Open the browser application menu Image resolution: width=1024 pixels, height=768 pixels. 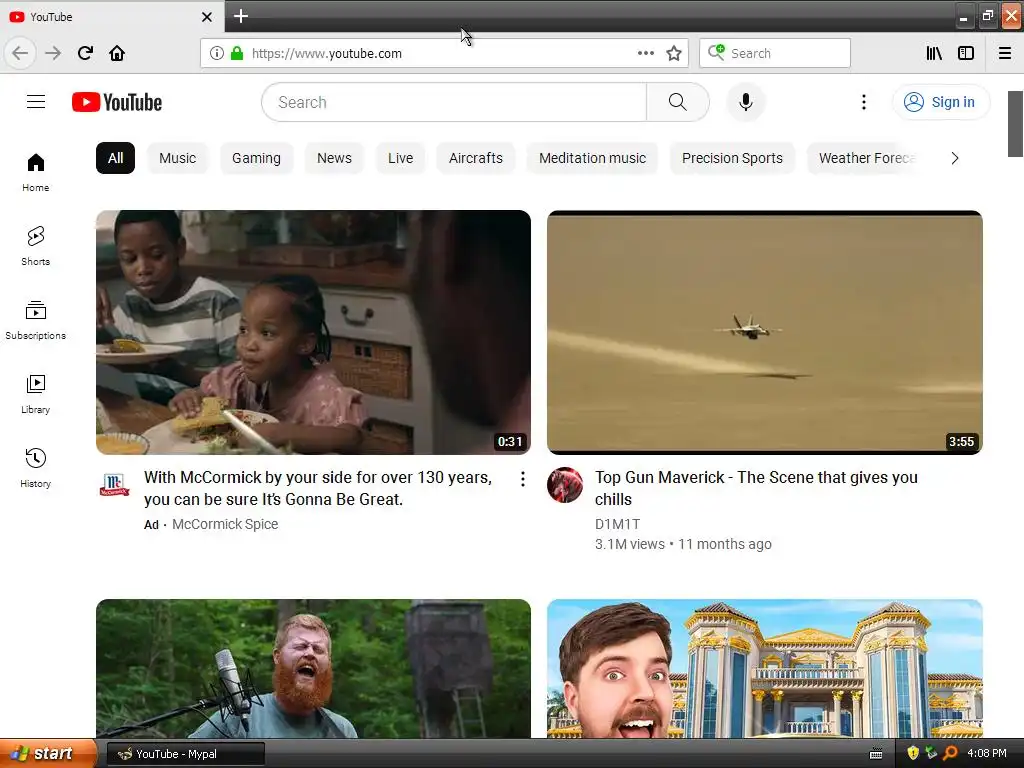1005,53
